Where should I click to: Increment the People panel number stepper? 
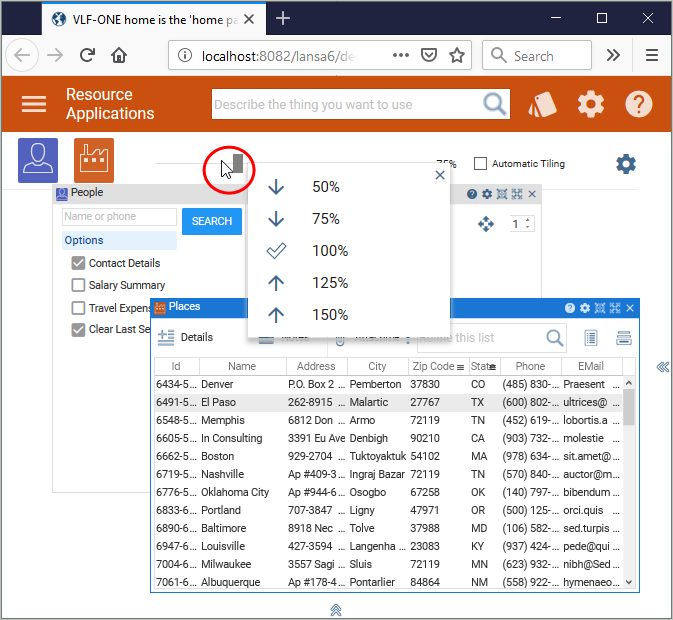[x=527, y=220]
